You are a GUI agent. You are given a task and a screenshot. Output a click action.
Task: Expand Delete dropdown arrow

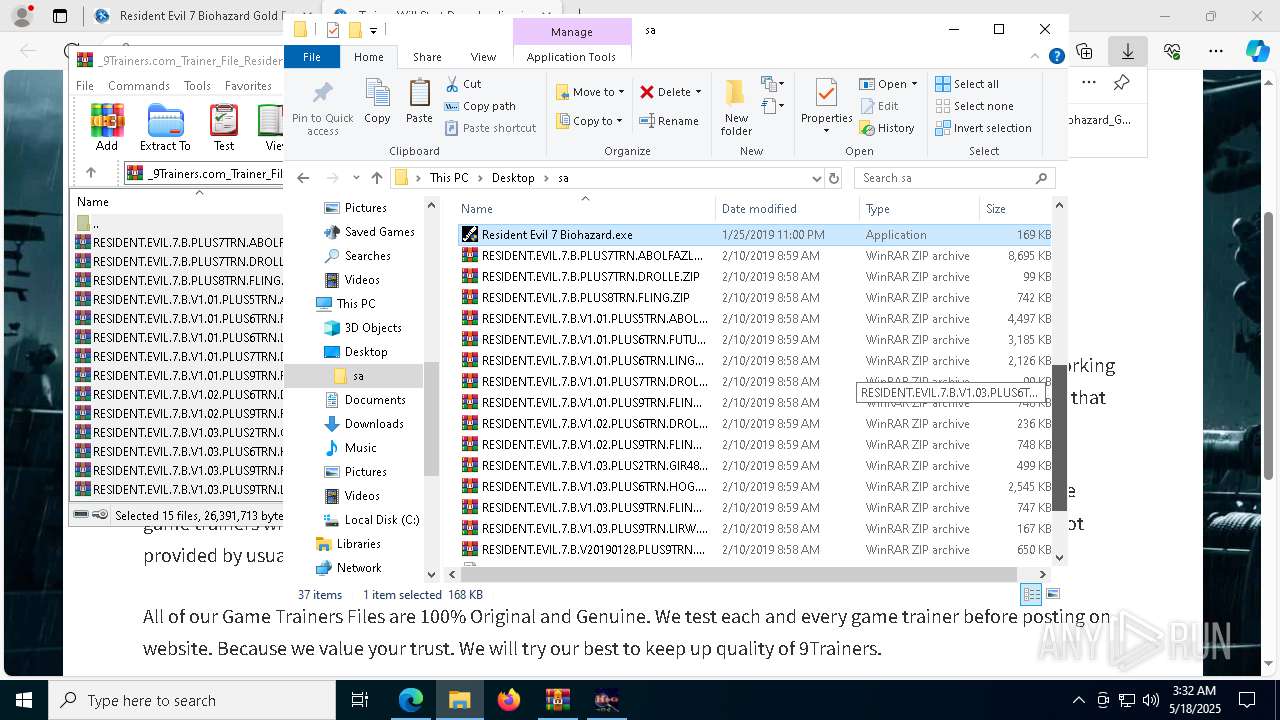point(698,92)
